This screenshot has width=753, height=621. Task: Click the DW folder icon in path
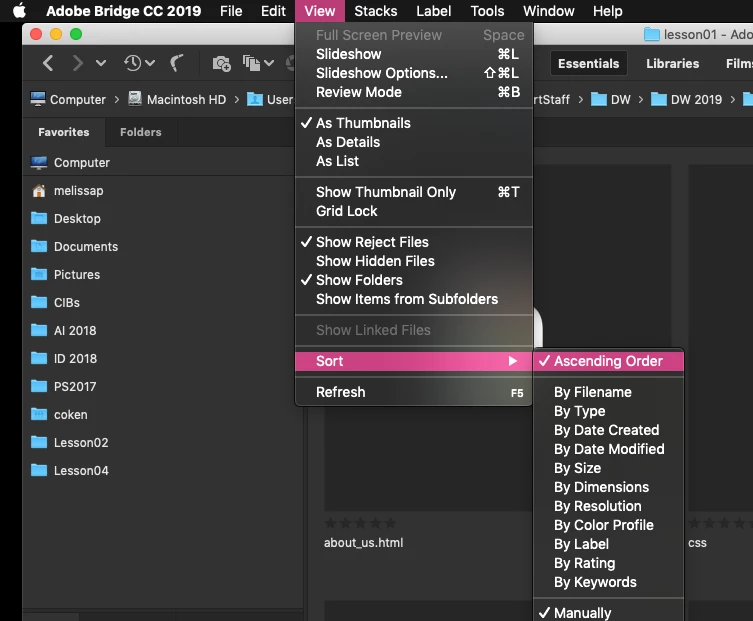point(598,99)
